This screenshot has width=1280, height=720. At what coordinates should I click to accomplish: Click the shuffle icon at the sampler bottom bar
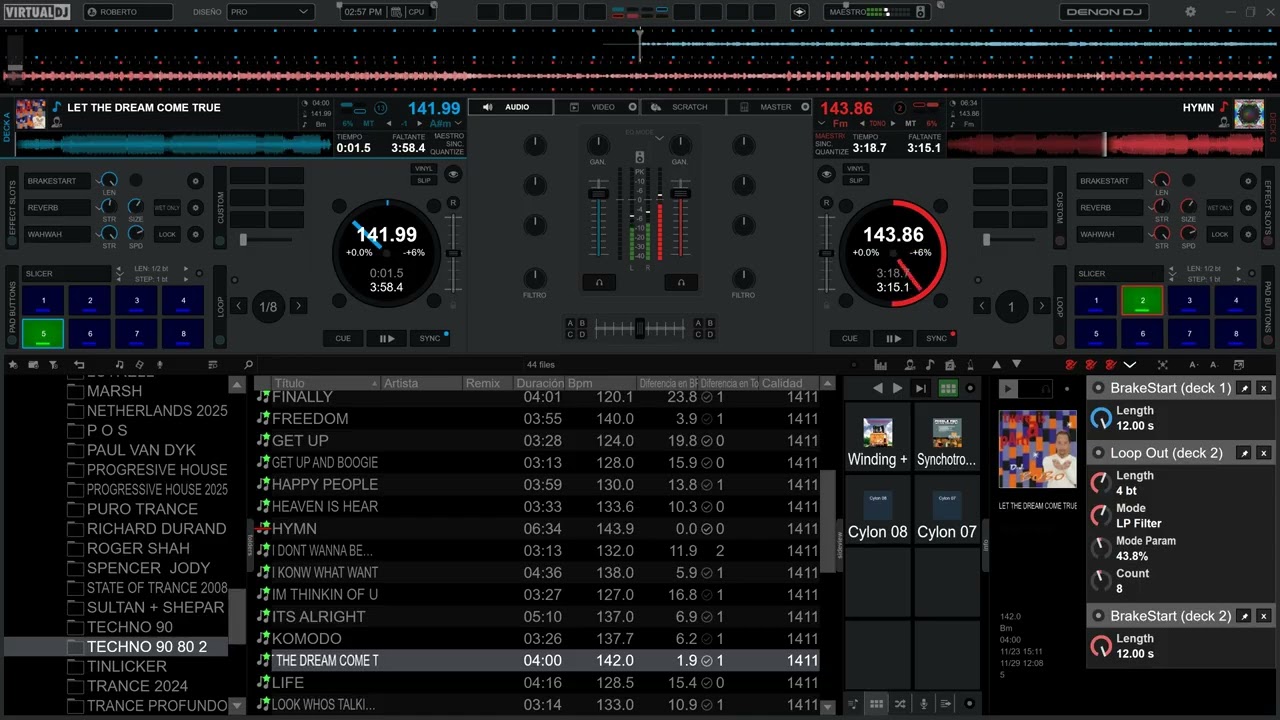[900, 704]
